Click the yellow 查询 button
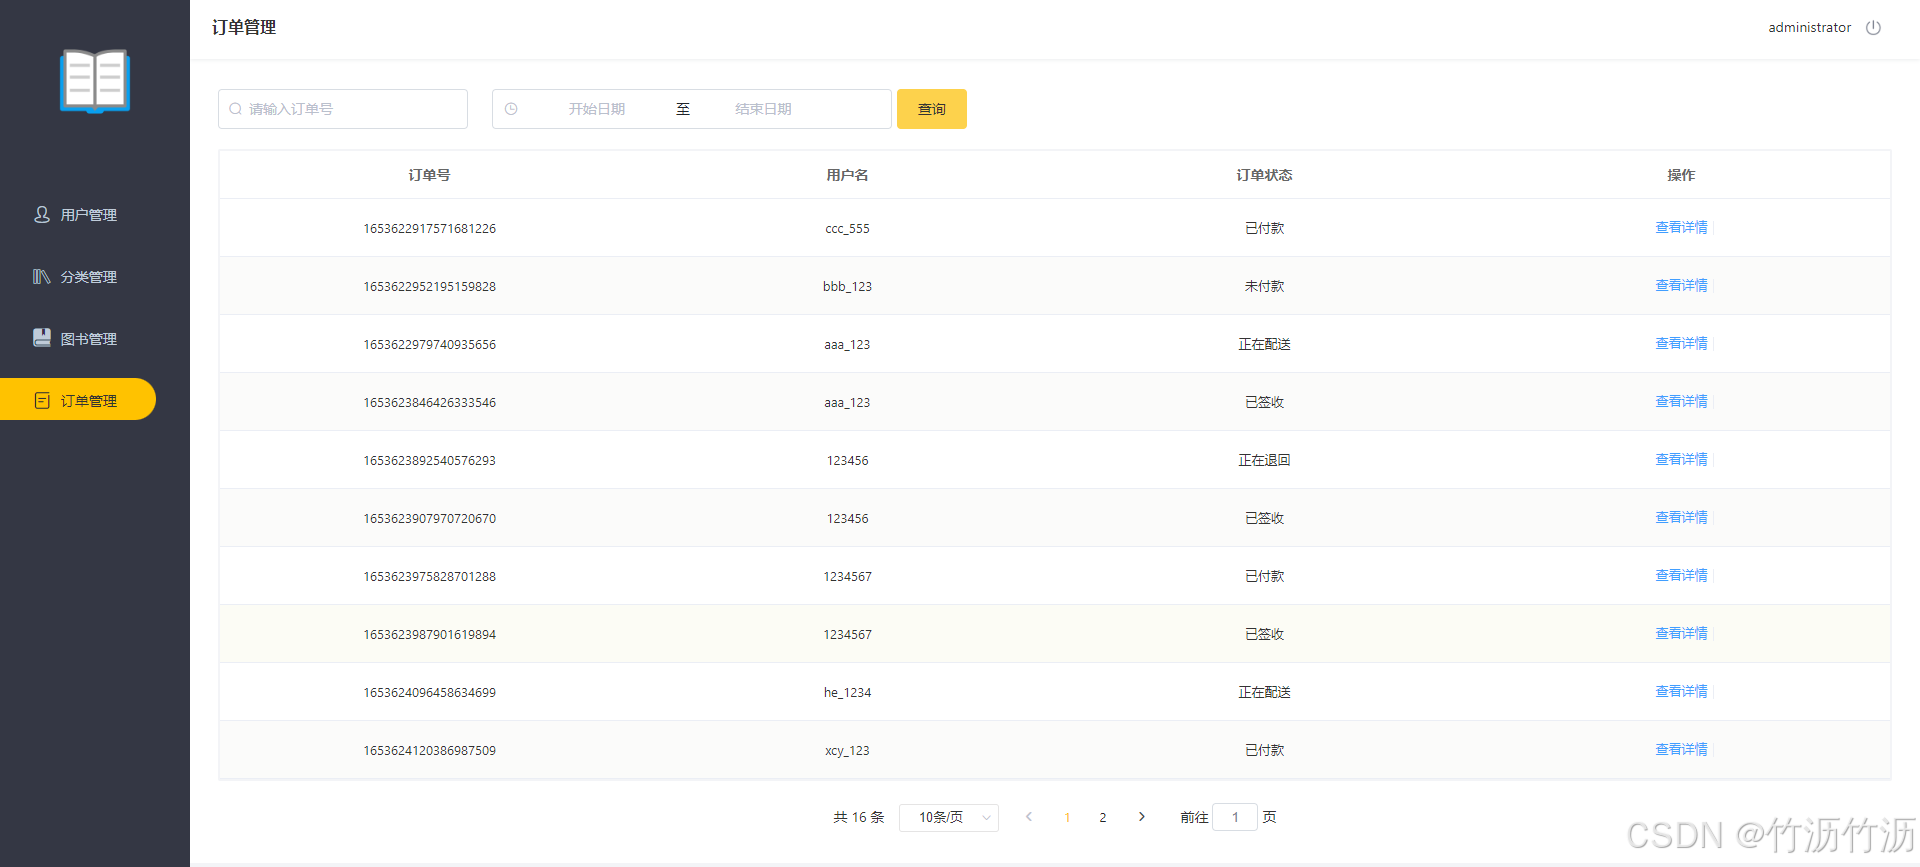 point(932,109)
